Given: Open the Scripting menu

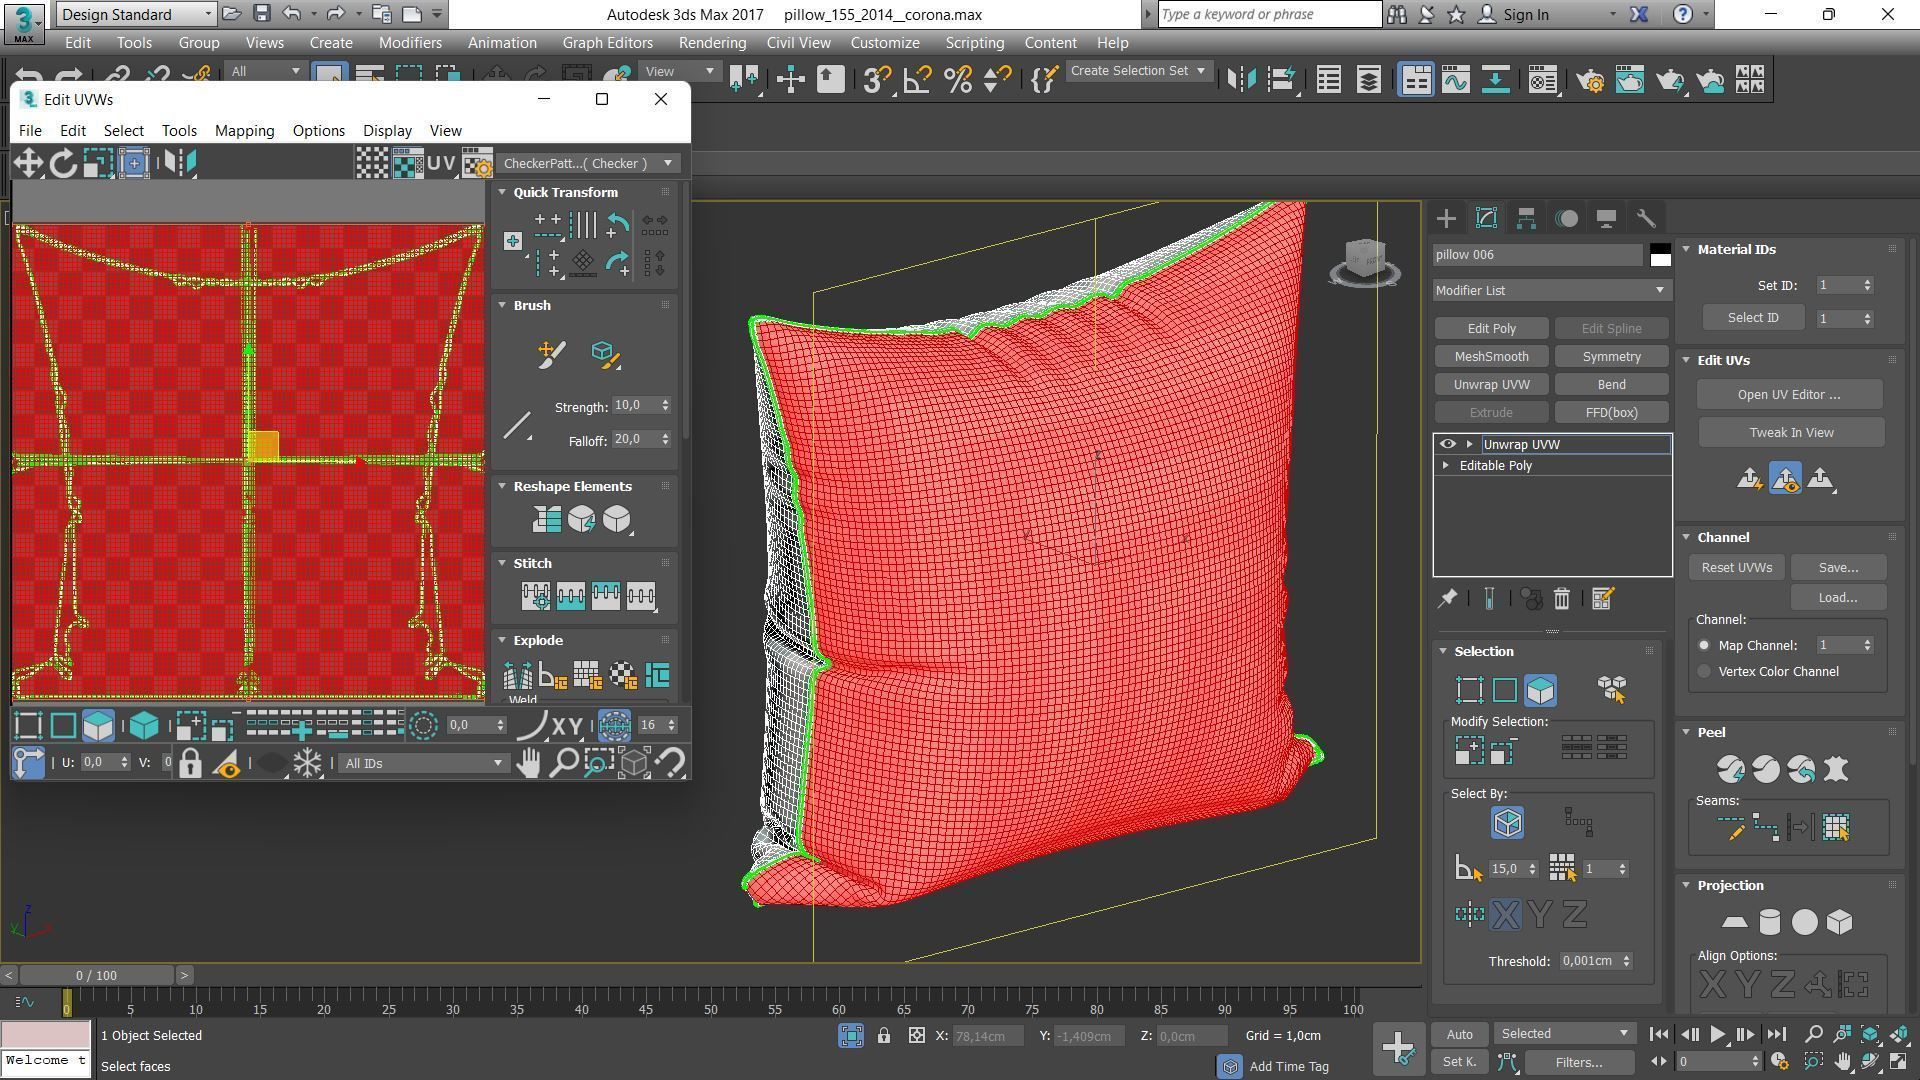Looking at the screenshot, I should (x=974, y=43).
